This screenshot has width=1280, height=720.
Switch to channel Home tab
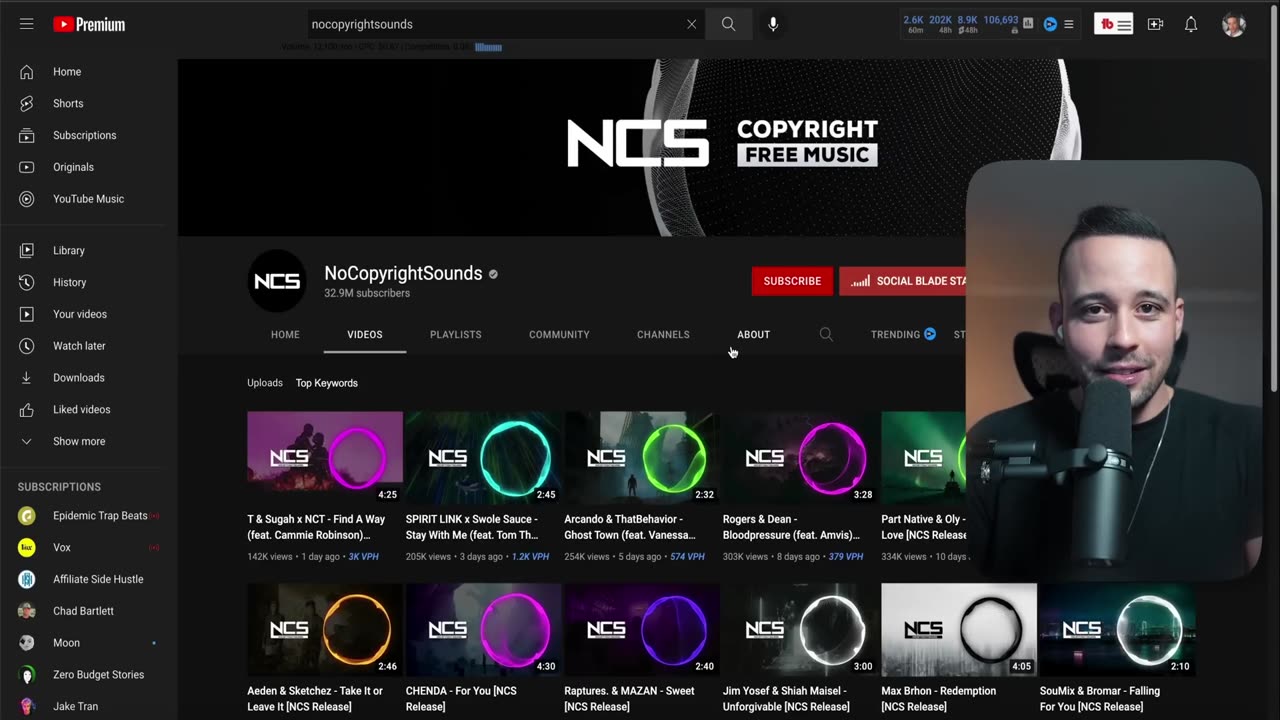[x=285, y=335]
